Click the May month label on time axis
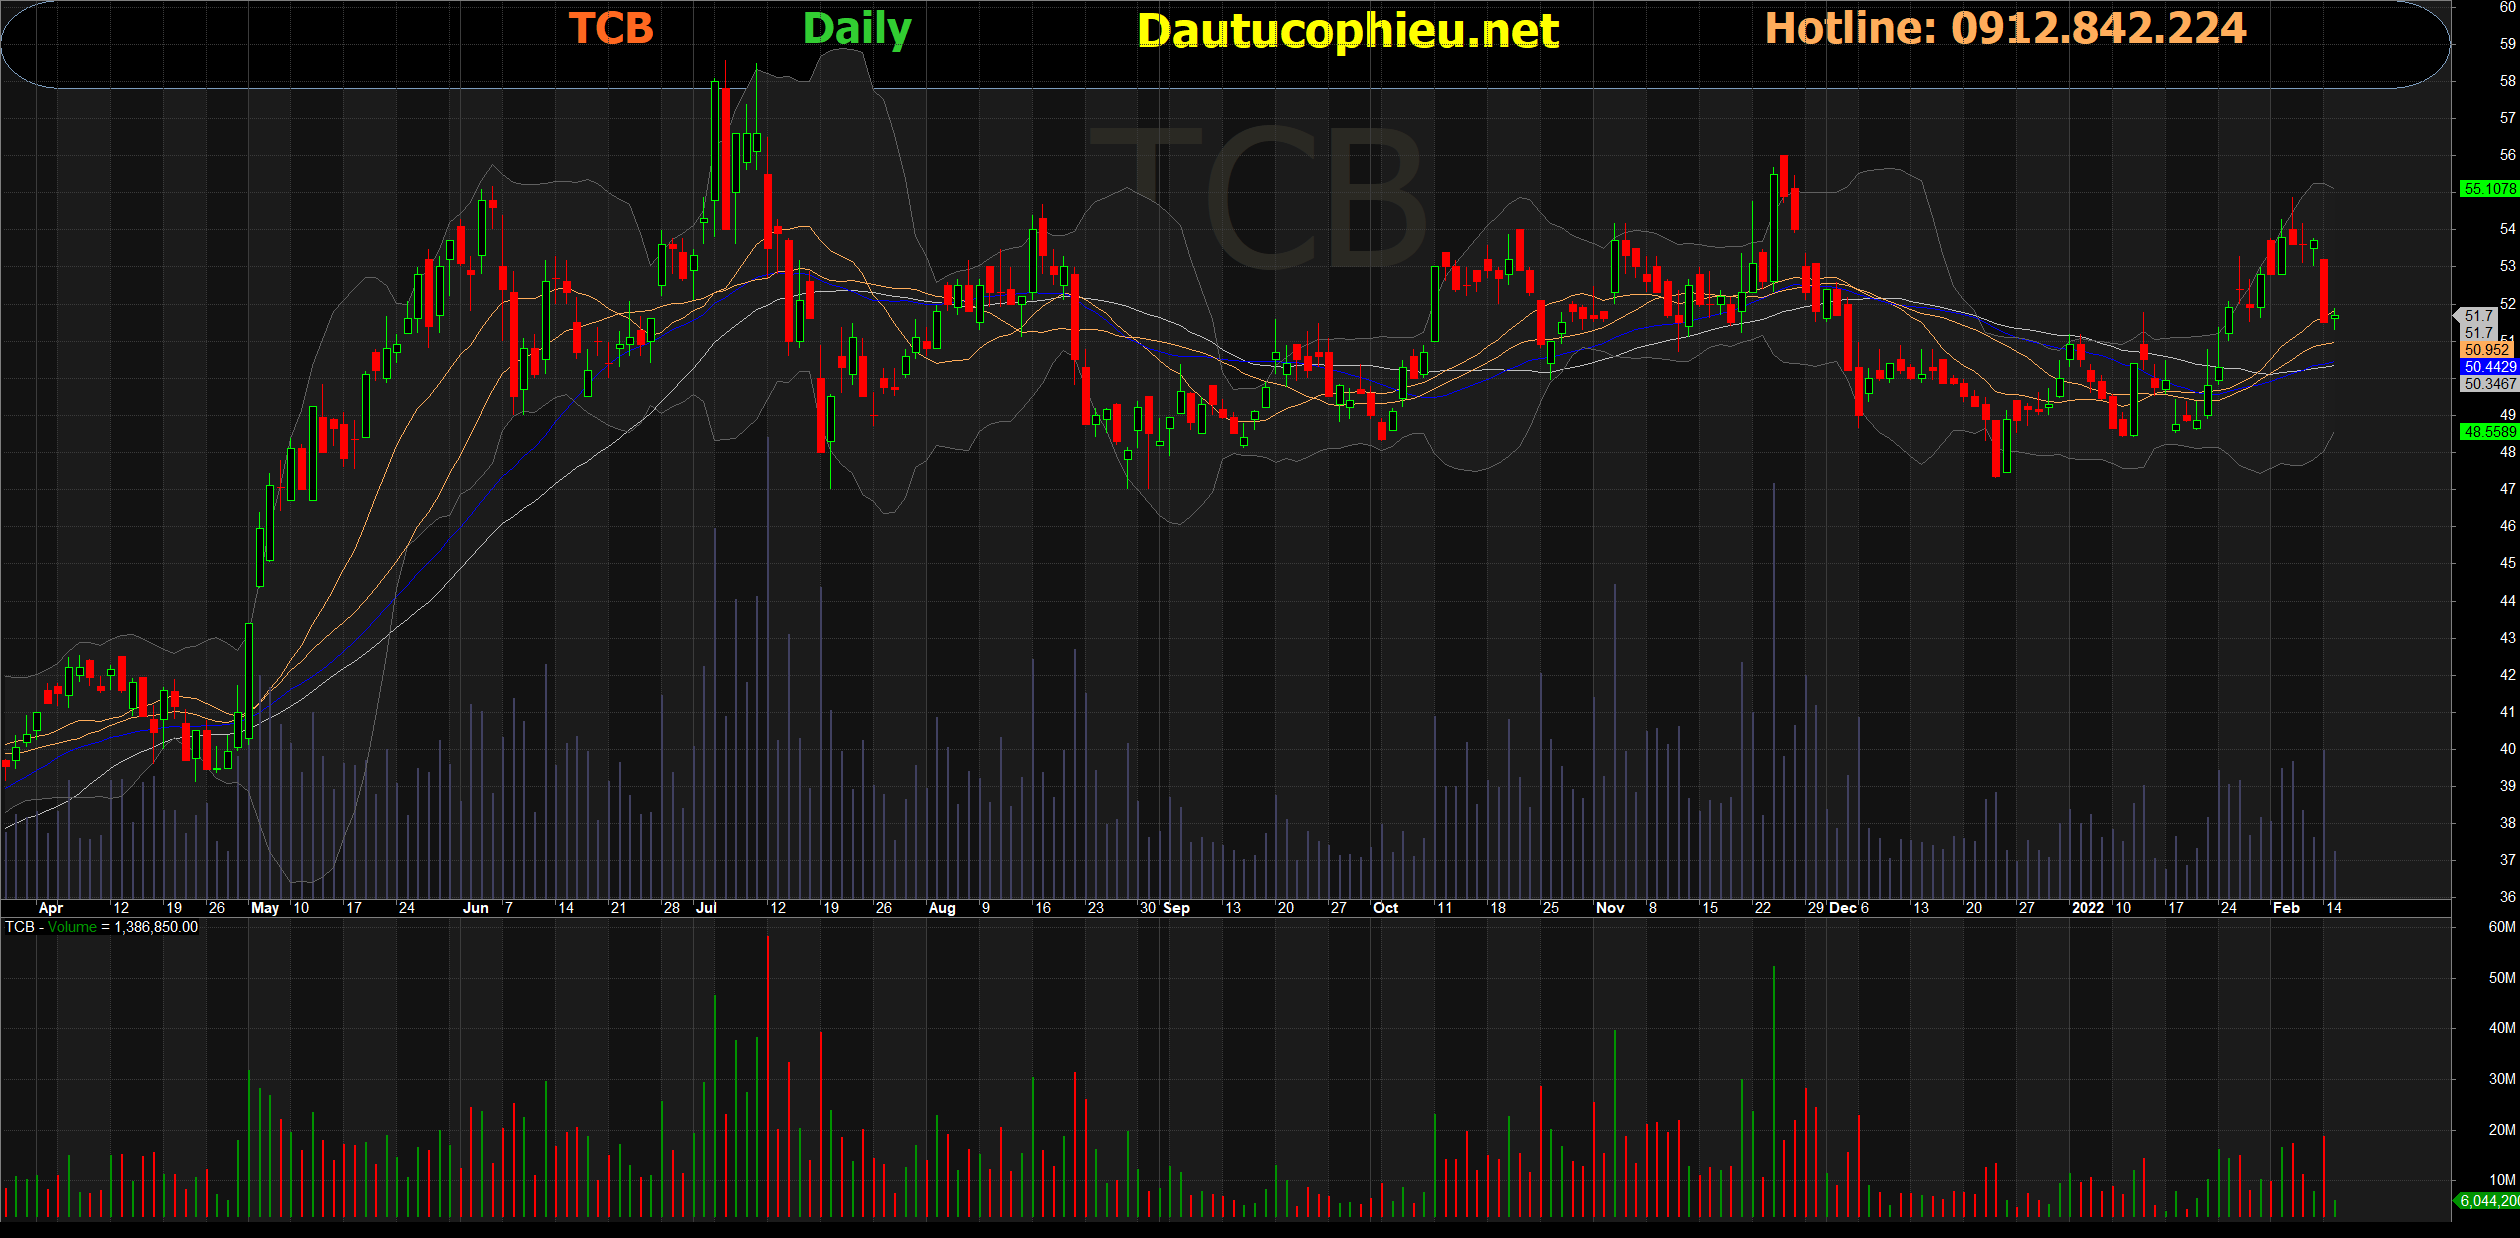 [265, 908]
